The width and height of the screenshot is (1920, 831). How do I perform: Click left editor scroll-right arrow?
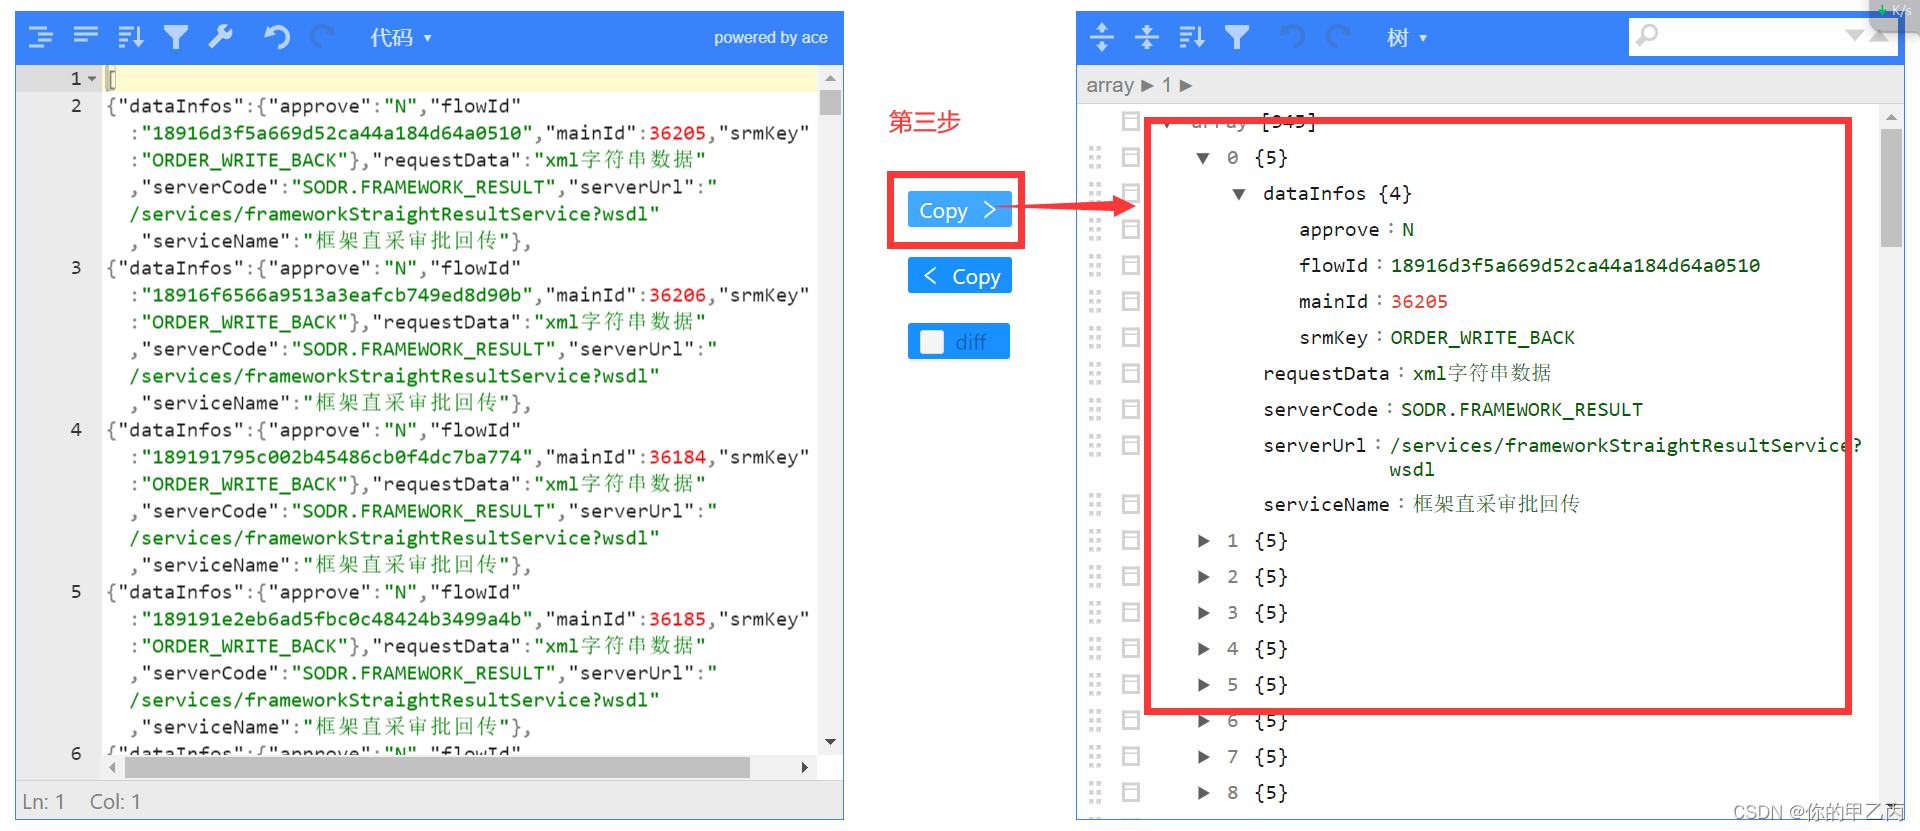pyautogui.click(x=804, y=767)
